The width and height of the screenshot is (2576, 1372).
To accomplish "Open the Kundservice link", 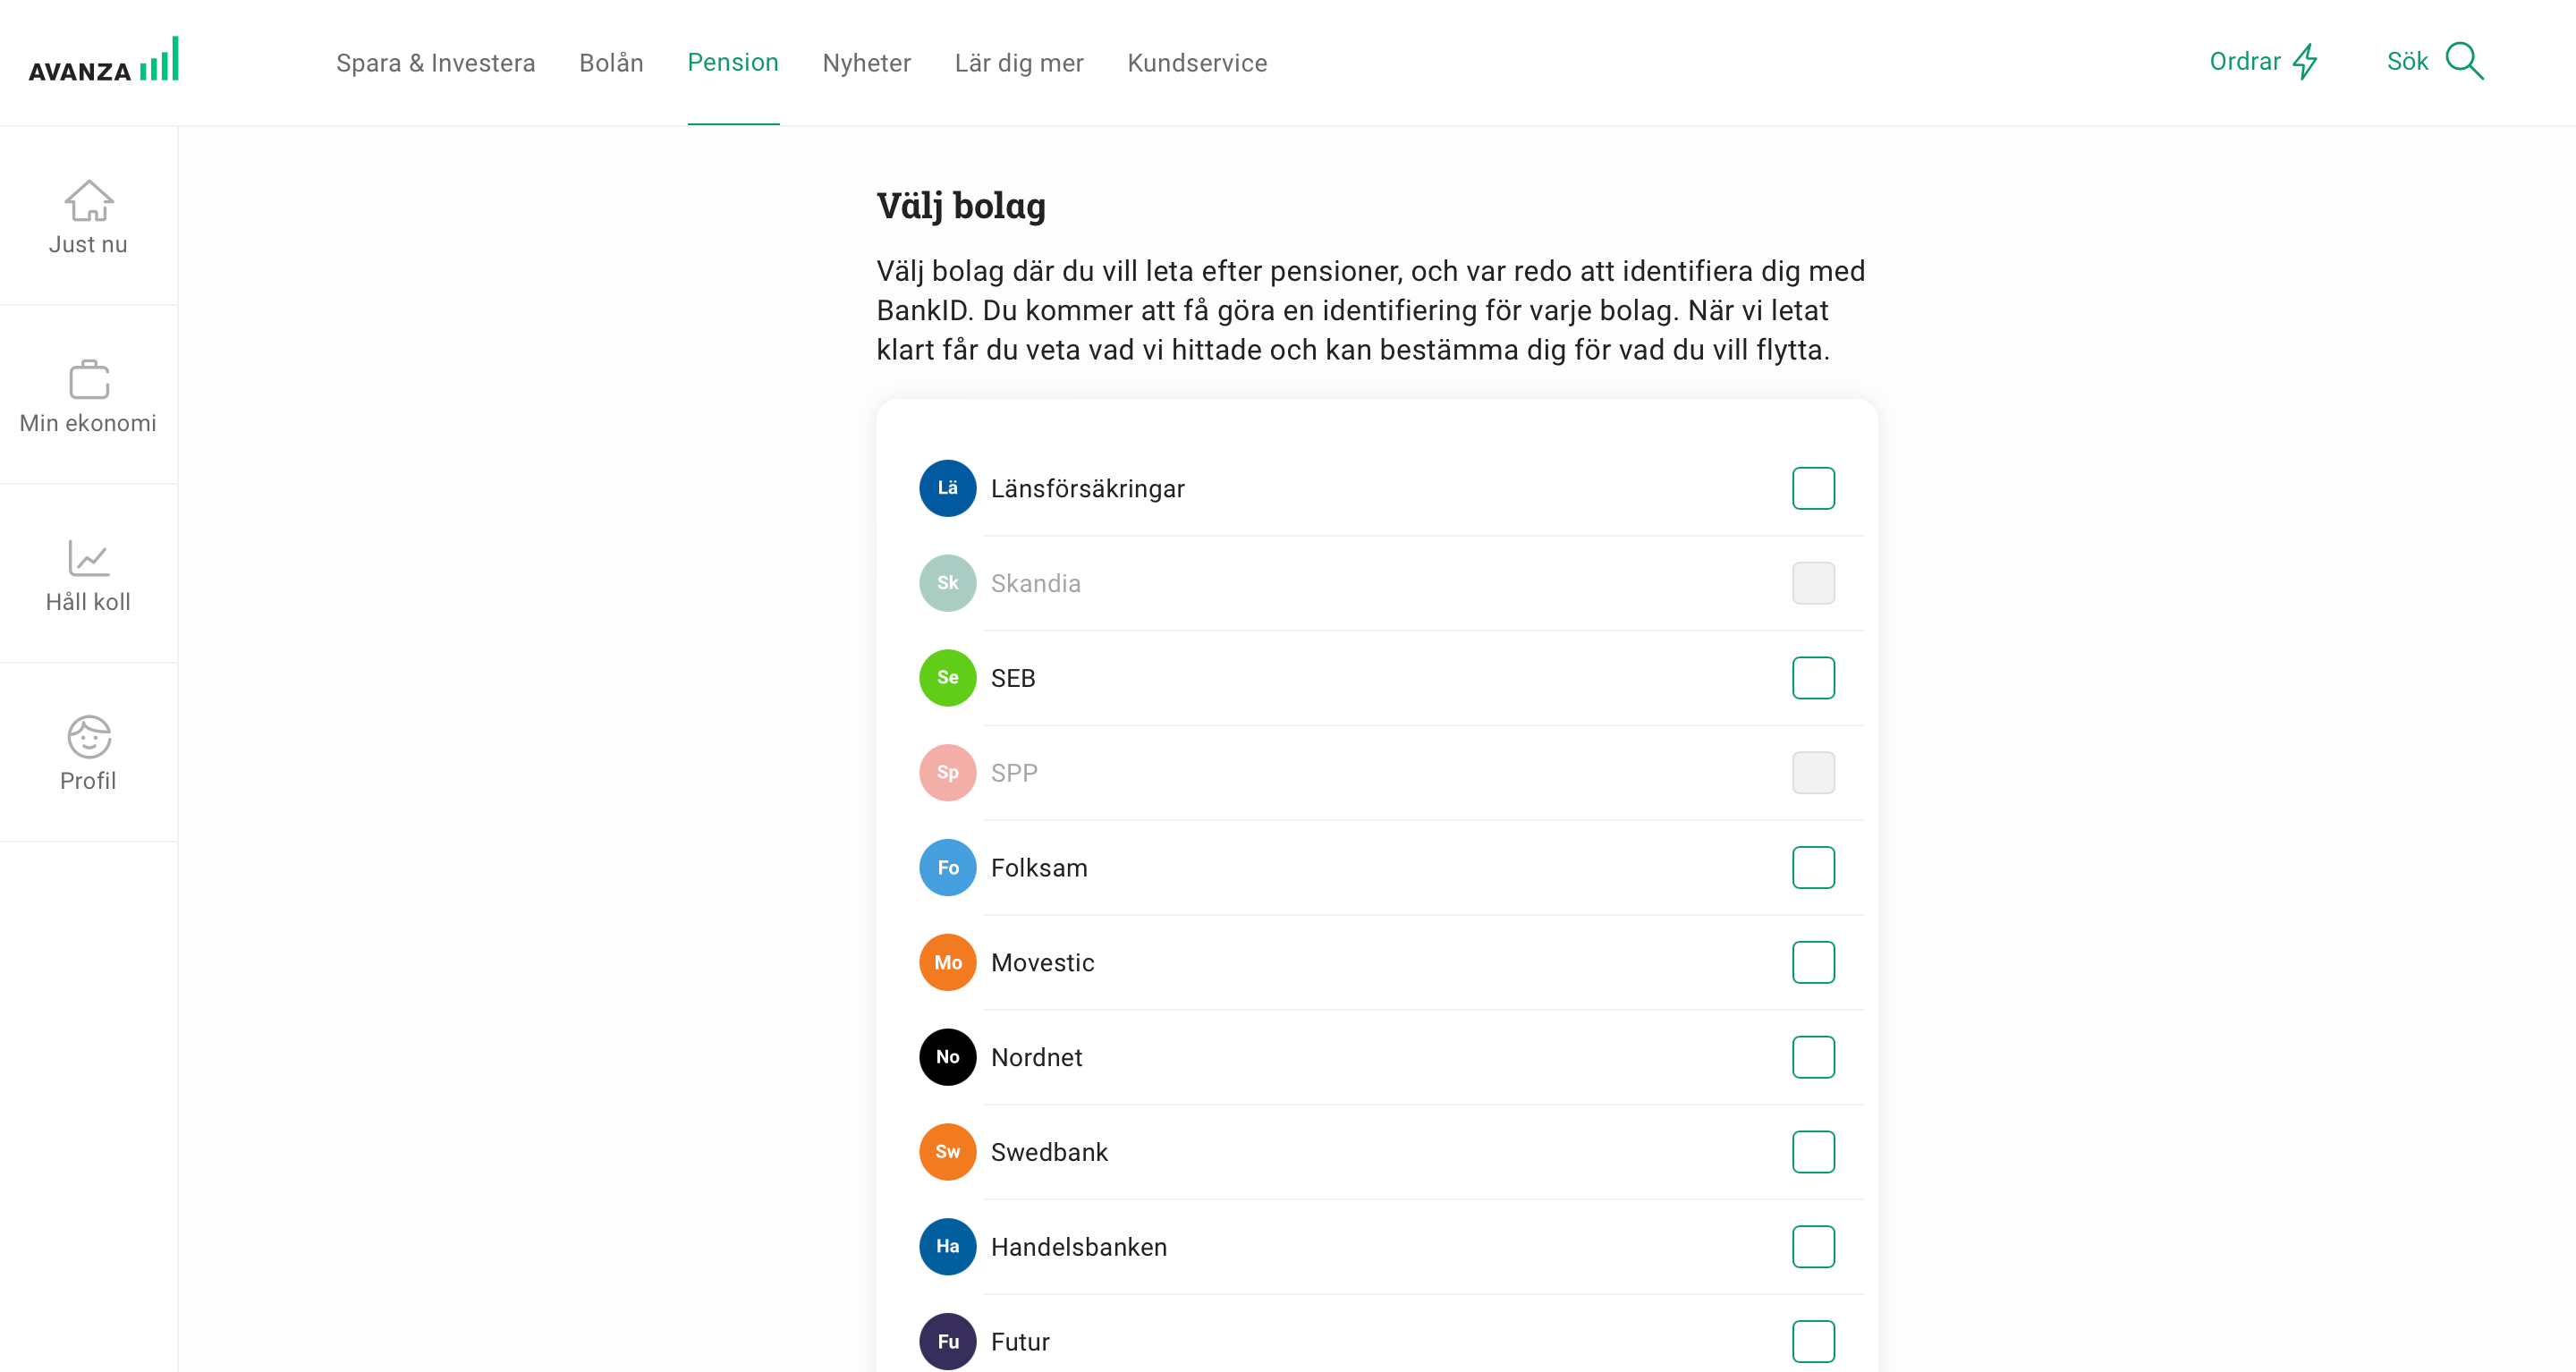I will (x=1197, y=63).
